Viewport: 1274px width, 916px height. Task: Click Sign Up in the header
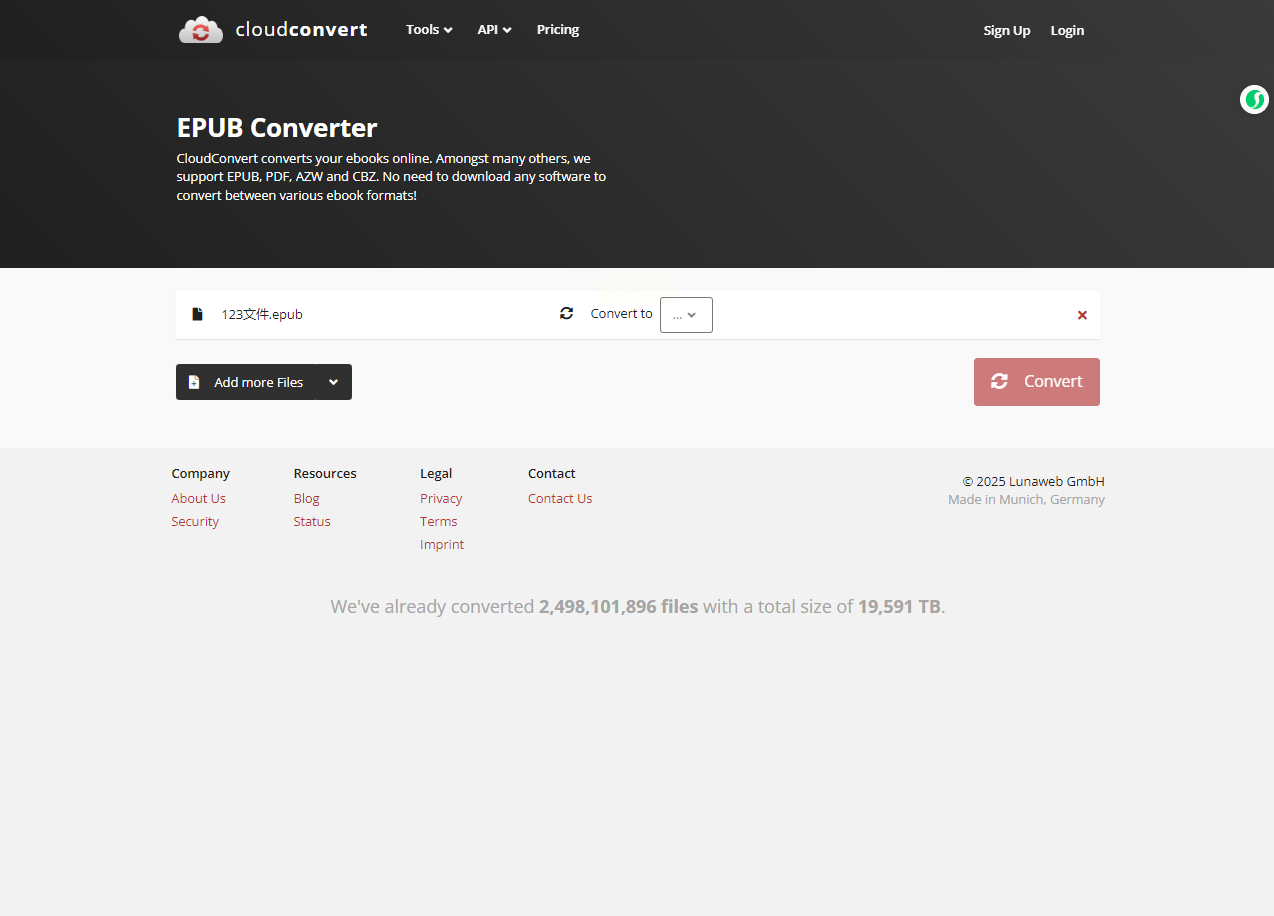(x=1006, y=31)
